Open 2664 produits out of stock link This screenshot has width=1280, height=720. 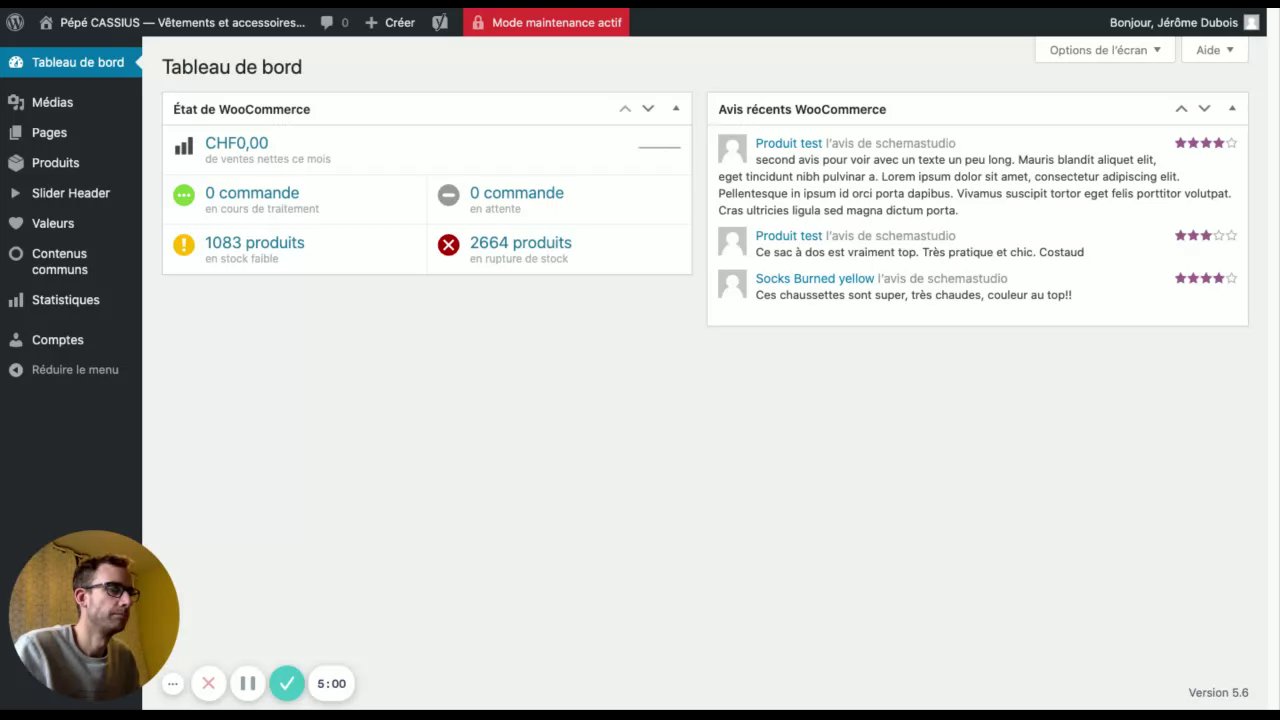pyautogui.click(x=521, y=243)
